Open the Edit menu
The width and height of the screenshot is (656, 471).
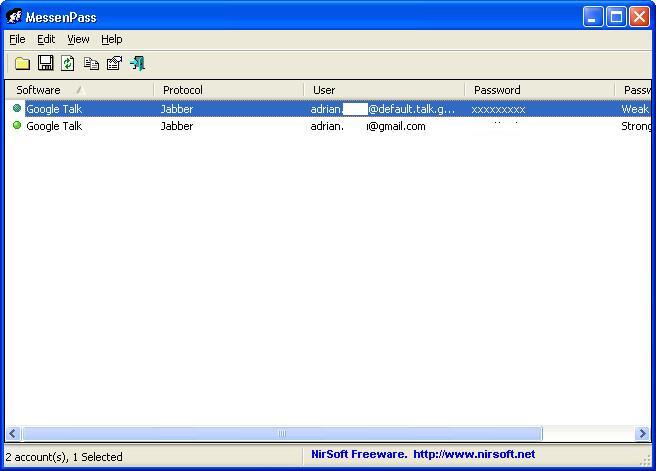46,39
